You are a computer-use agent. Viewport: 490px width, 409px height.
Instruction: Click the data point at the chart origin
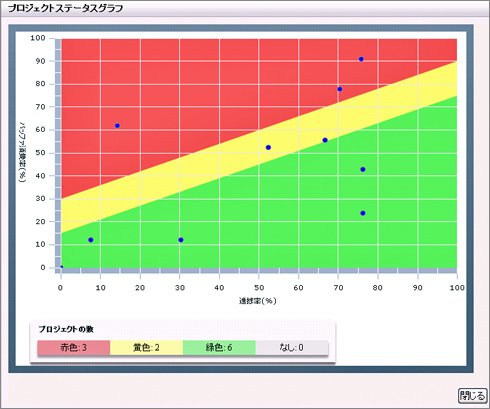point(62,267)
